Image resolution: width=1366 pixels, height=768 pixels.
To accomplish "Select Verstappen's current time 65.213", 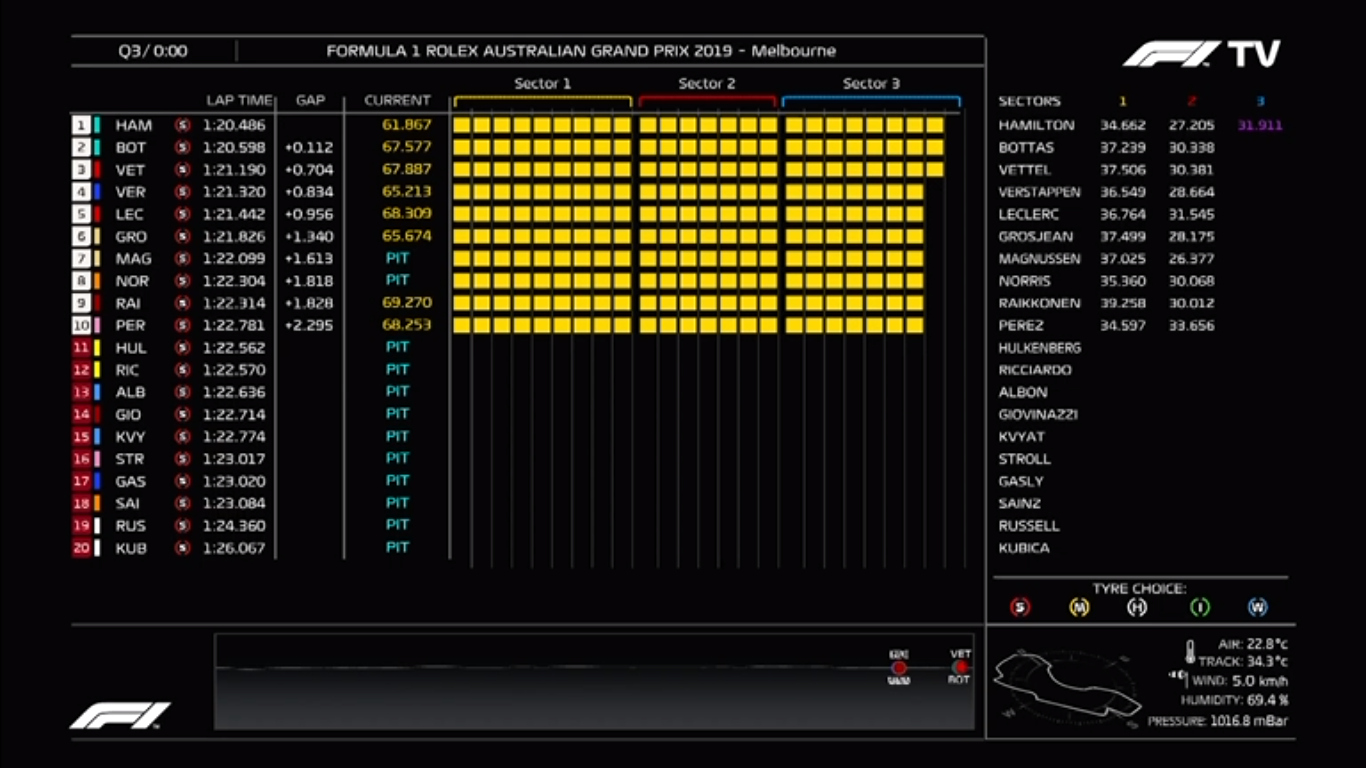I will click(x=407, y=192).
